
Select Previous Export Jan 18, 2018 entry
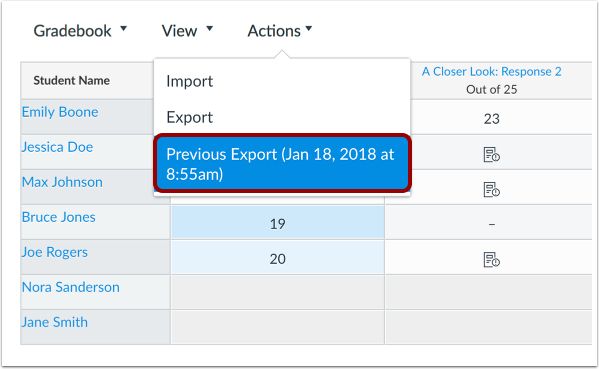[x=283, y=163]
